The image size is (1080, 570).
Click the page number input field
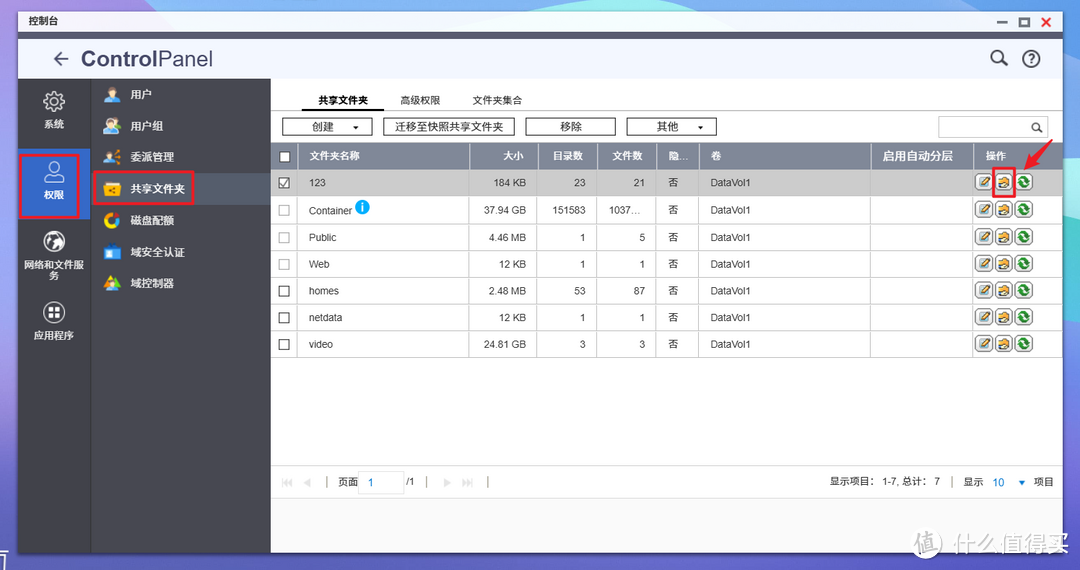381,482
